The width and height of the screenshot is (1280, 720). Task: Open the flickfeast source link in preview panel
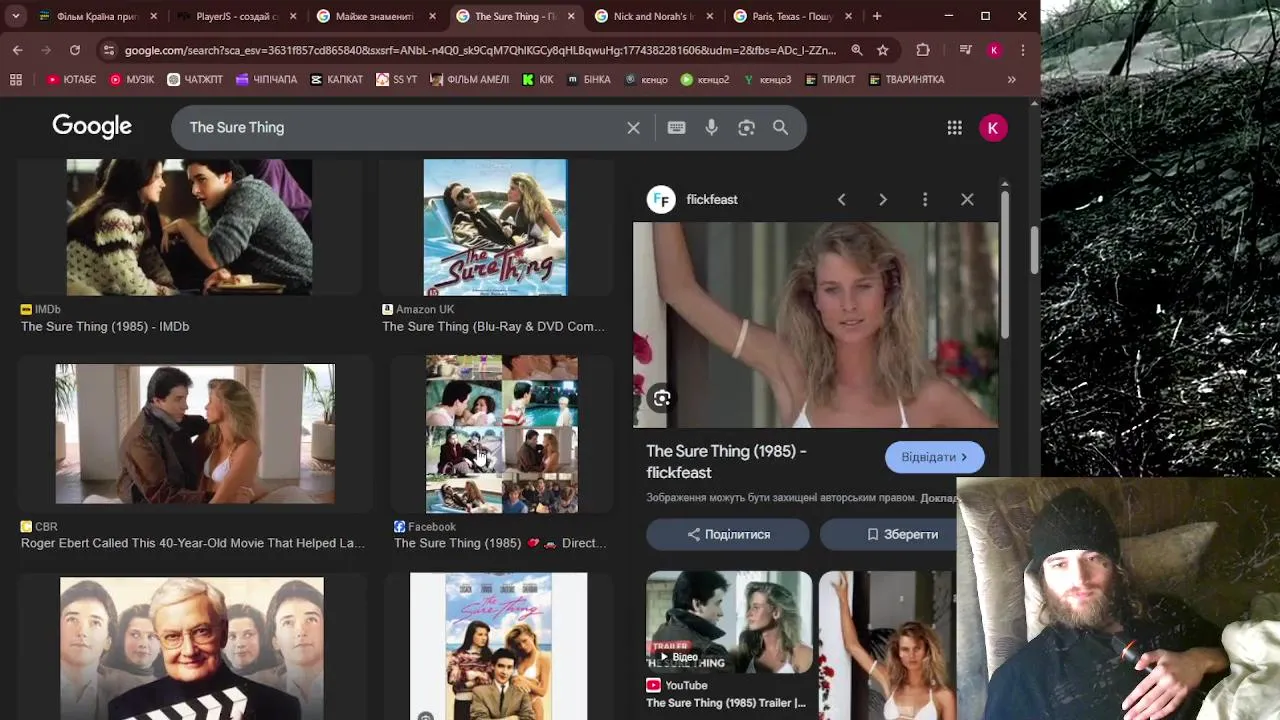(711, 199)
